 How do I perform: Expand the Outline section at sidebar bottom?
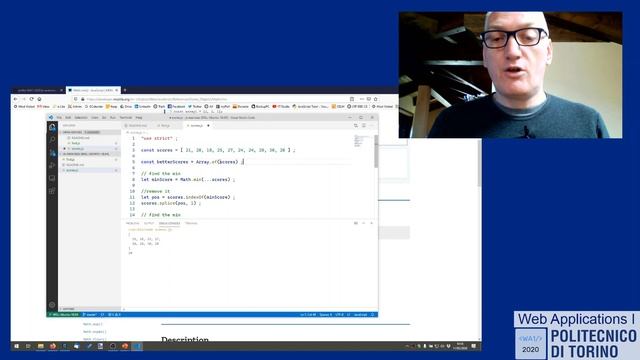[90, 309]
